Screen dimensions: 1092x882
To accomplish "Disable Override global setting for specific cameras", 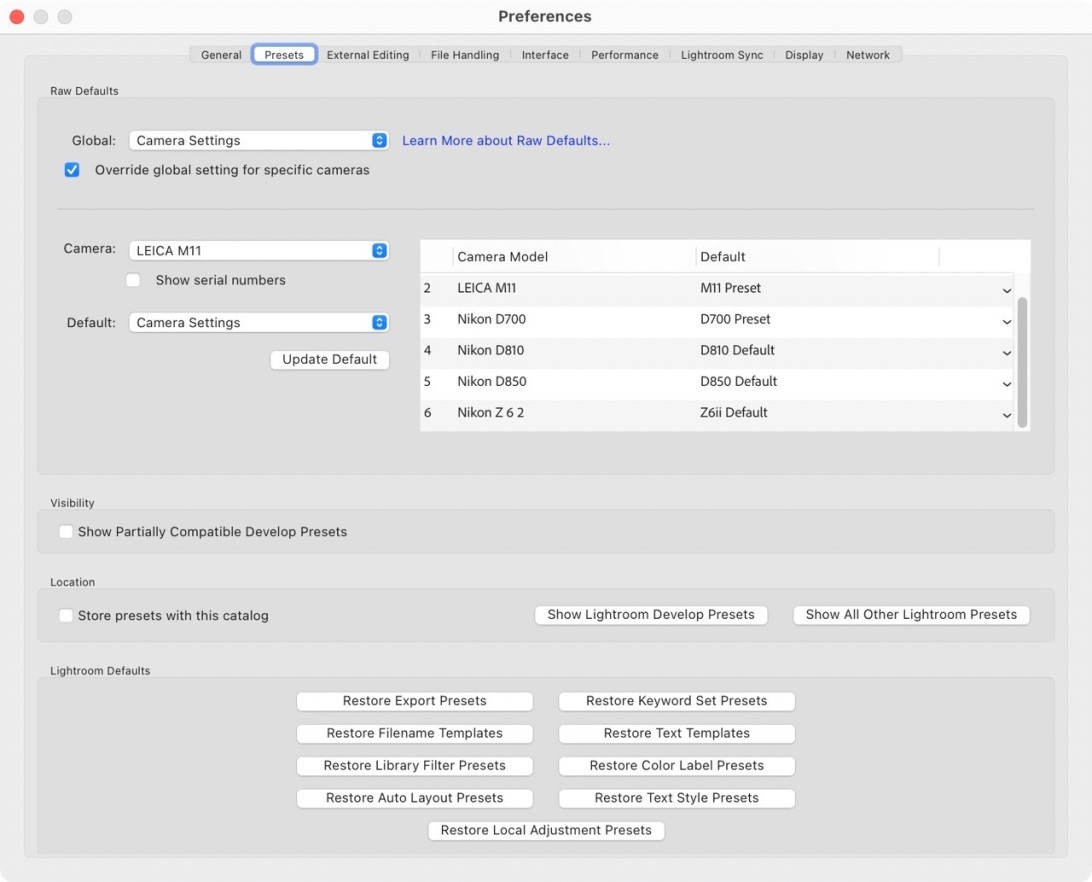I will coord(72,170).
